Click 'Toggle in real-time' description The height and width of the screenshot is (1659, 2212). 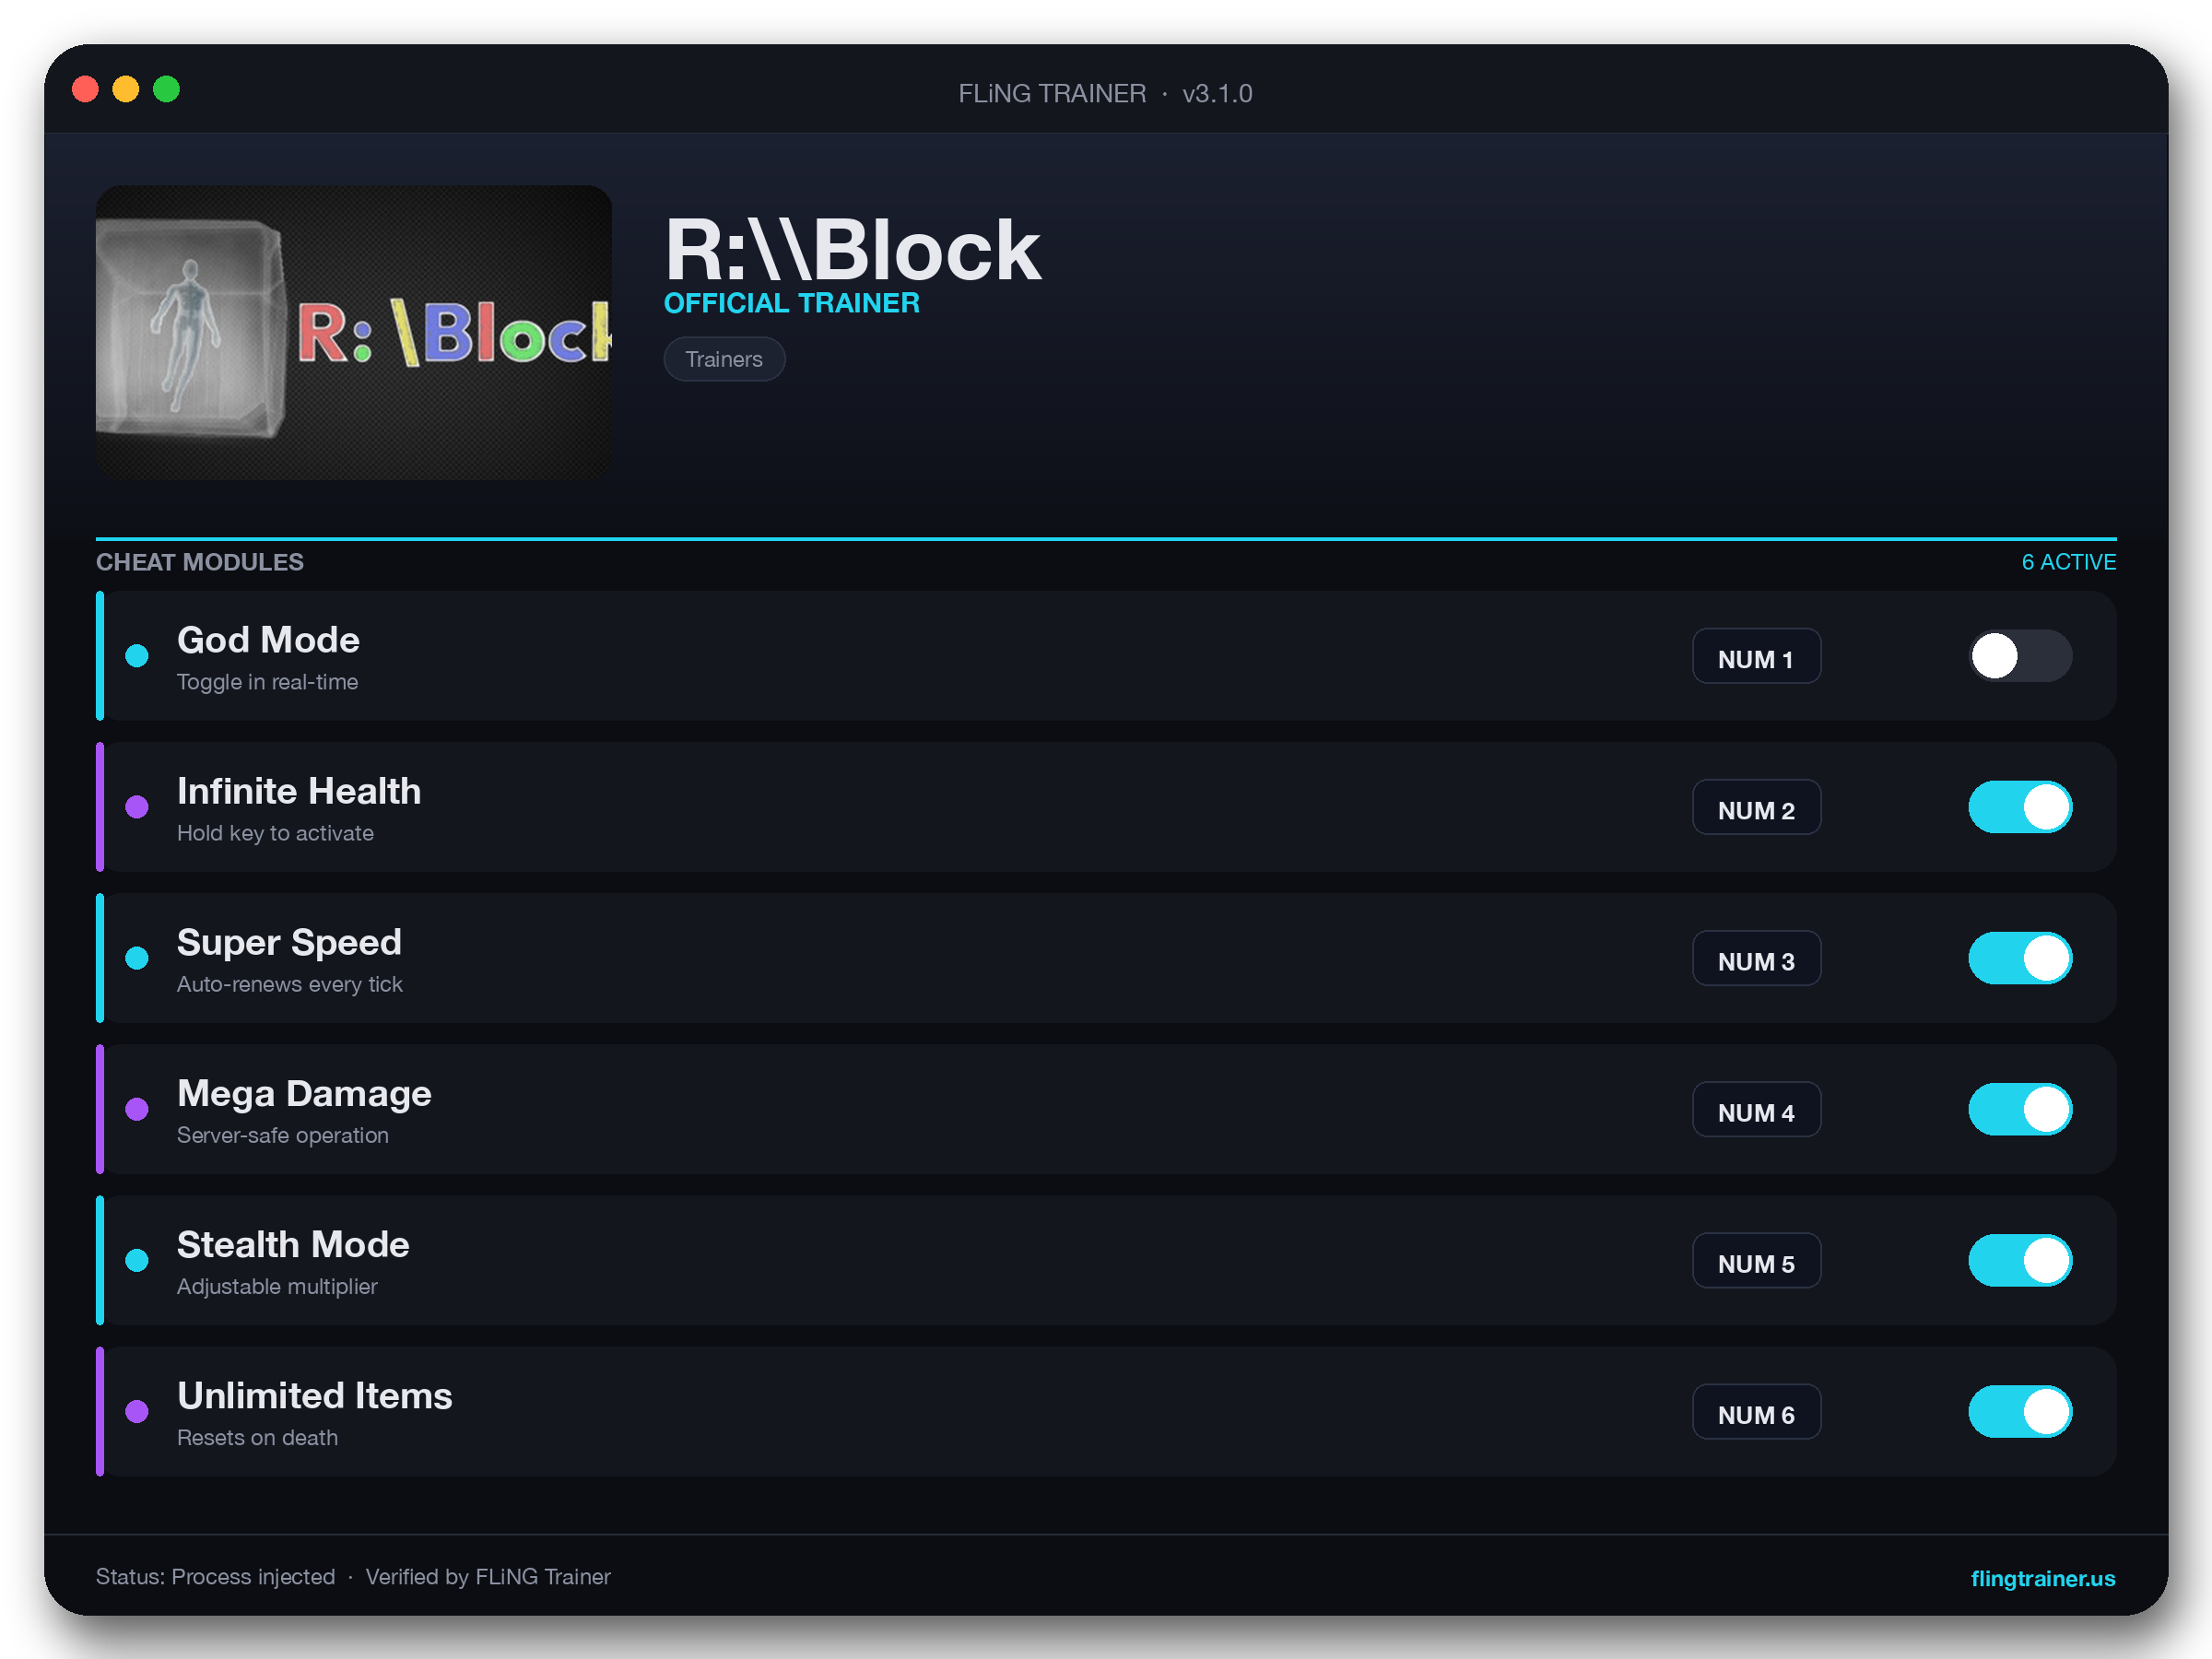click(x=267, y=682)
